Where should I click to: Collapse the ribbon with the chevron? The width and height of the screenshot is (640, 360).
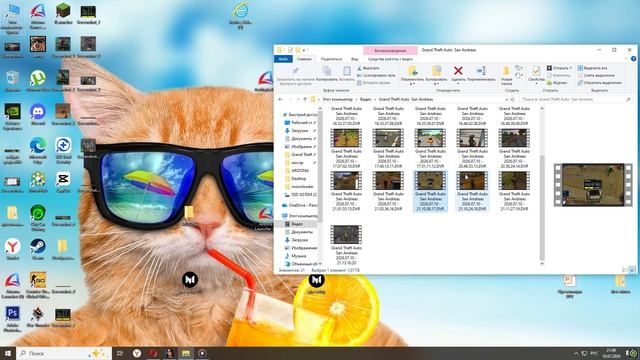point(627,59)
